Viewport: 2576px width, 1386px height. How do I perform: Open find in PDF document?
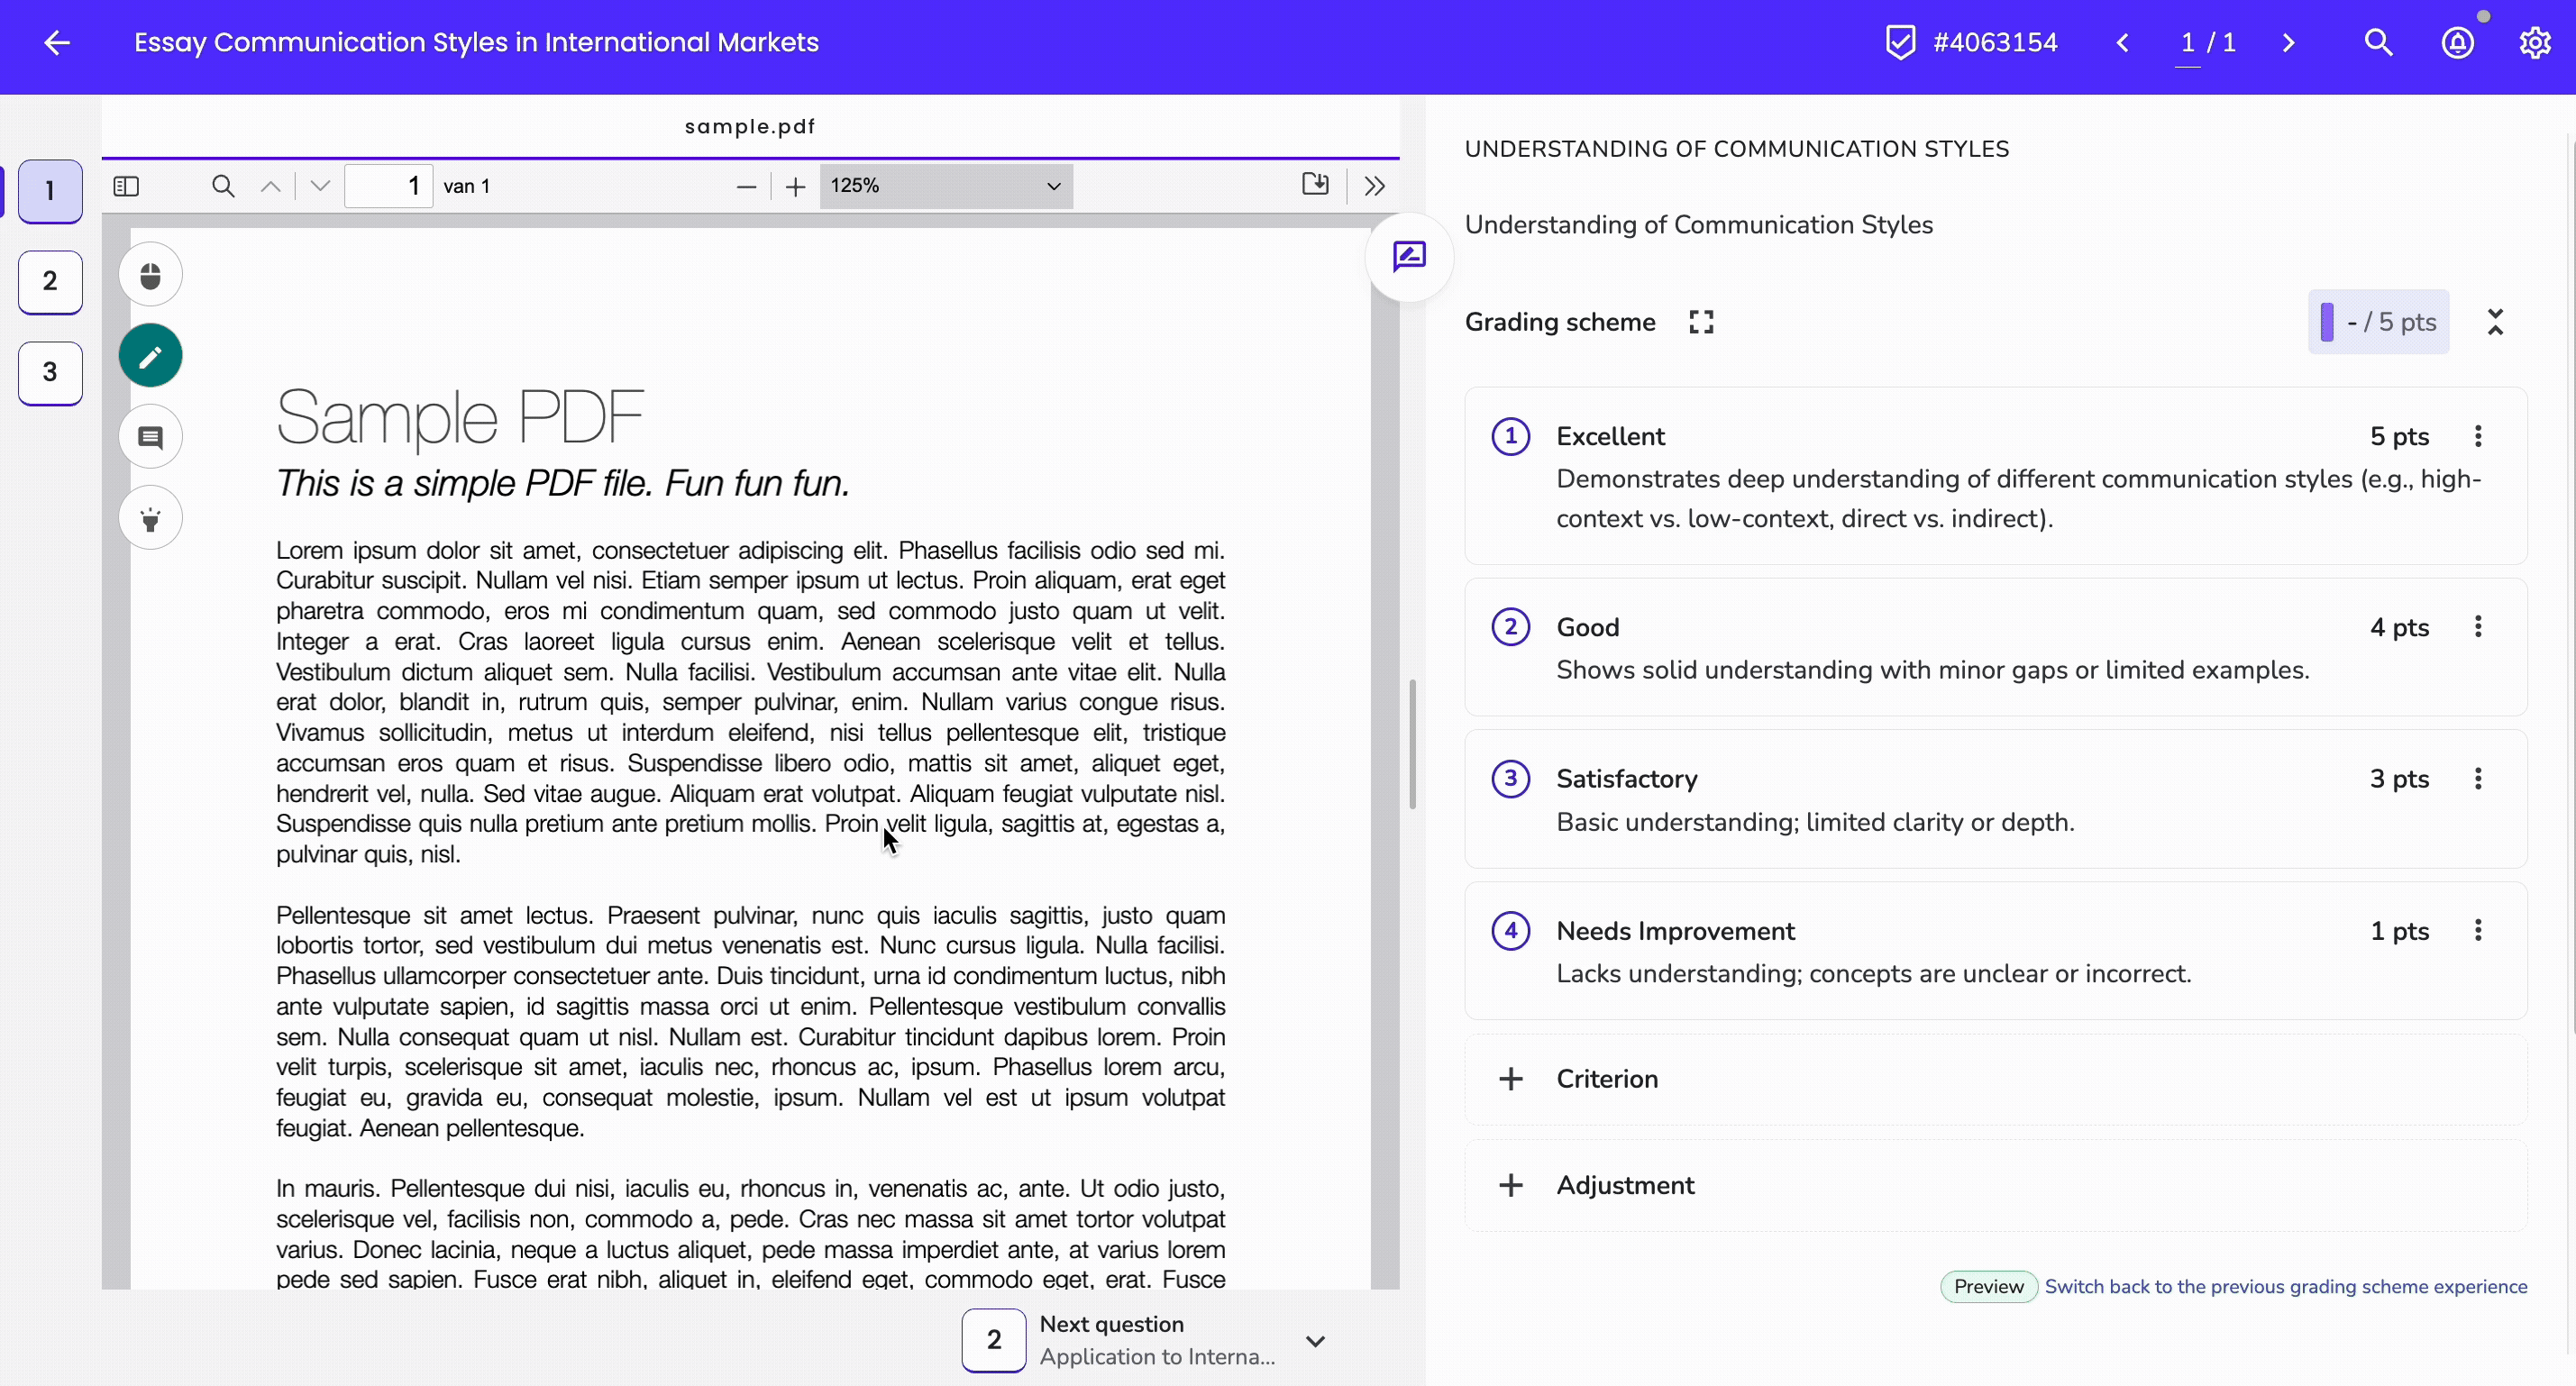pos(223,186)
